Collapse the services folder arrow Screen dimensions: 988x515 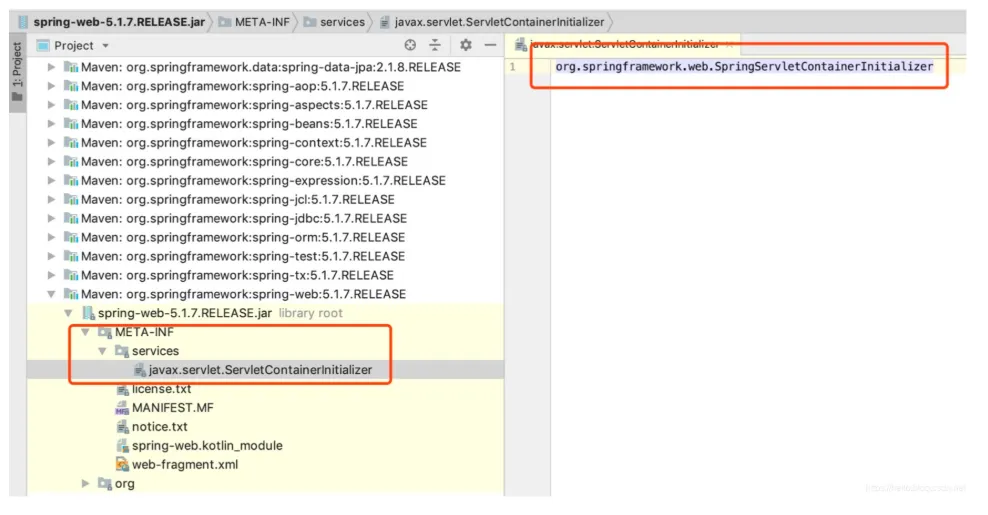click(x=103, y=350)
